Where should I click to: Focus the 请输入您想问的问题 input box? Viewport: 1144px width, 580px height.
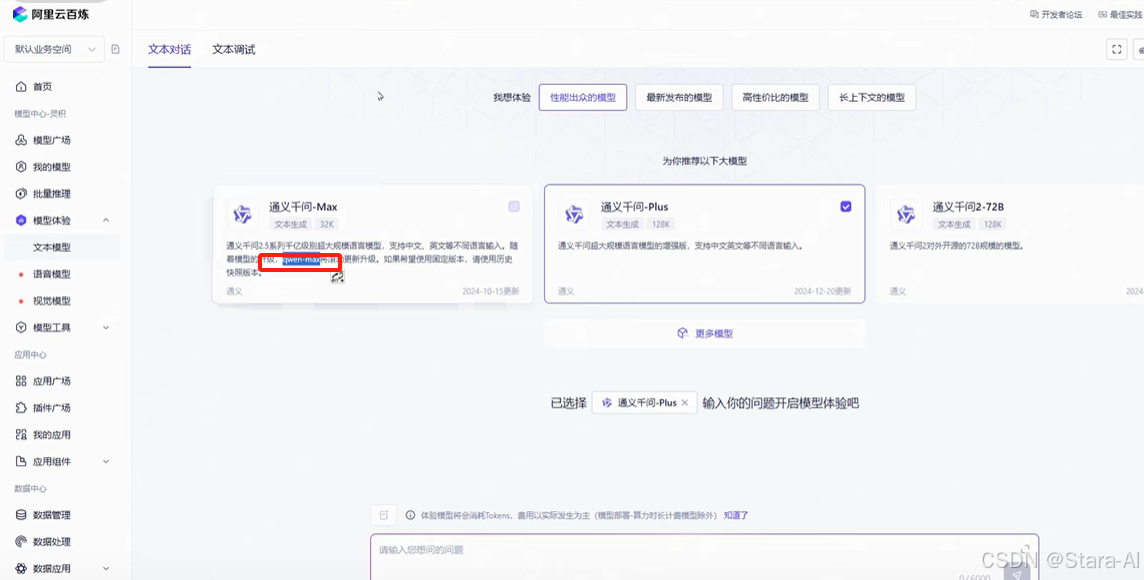705,557
